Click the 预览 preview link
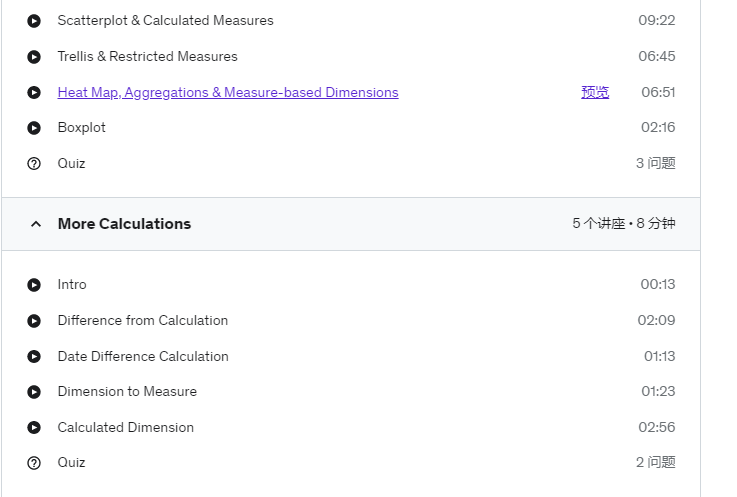The width and height of the screenshot is (737, 497). coord(595,92)
